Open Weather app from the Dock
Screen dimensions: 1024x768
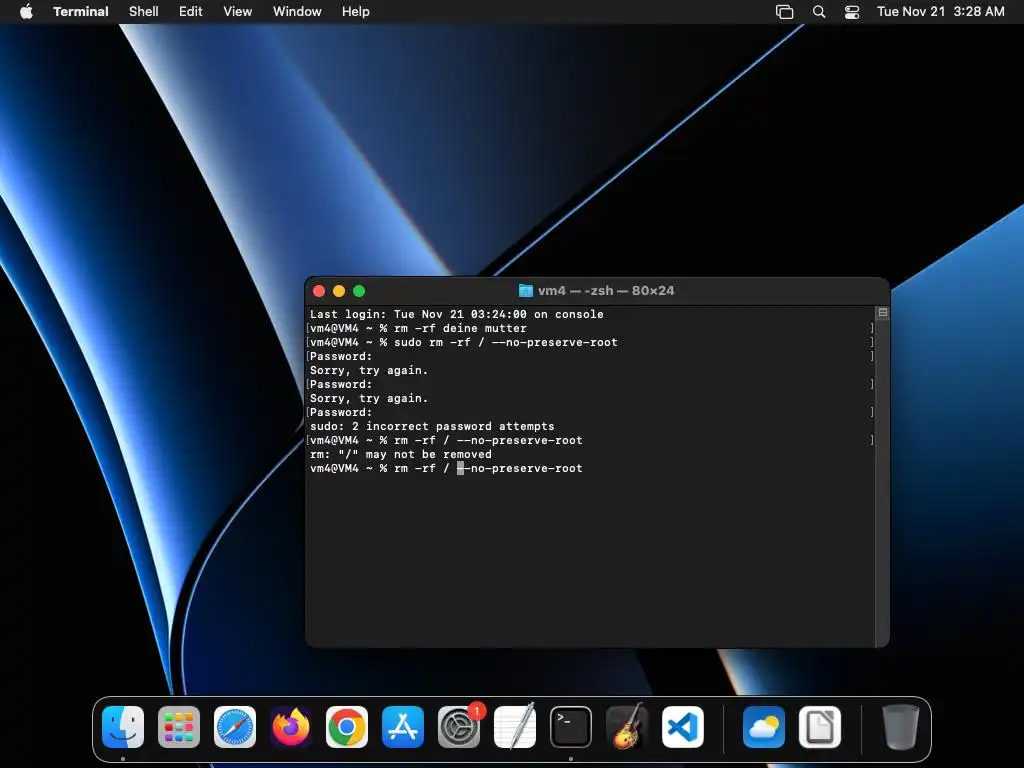[763, 727]
